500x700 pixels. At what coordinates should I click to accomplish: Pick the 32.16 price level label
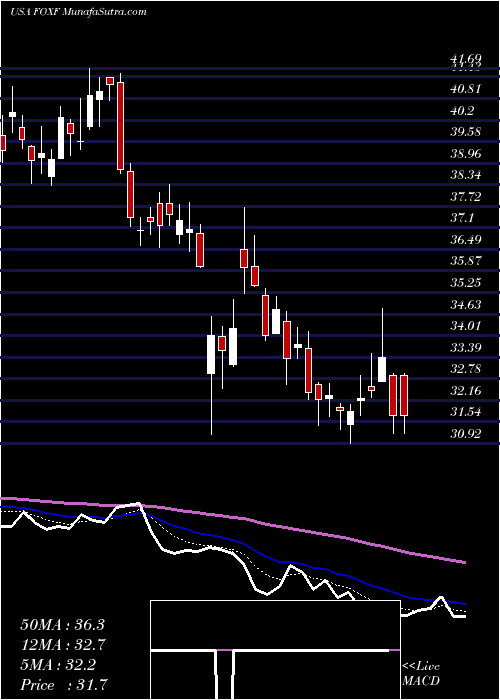[466, 391]
